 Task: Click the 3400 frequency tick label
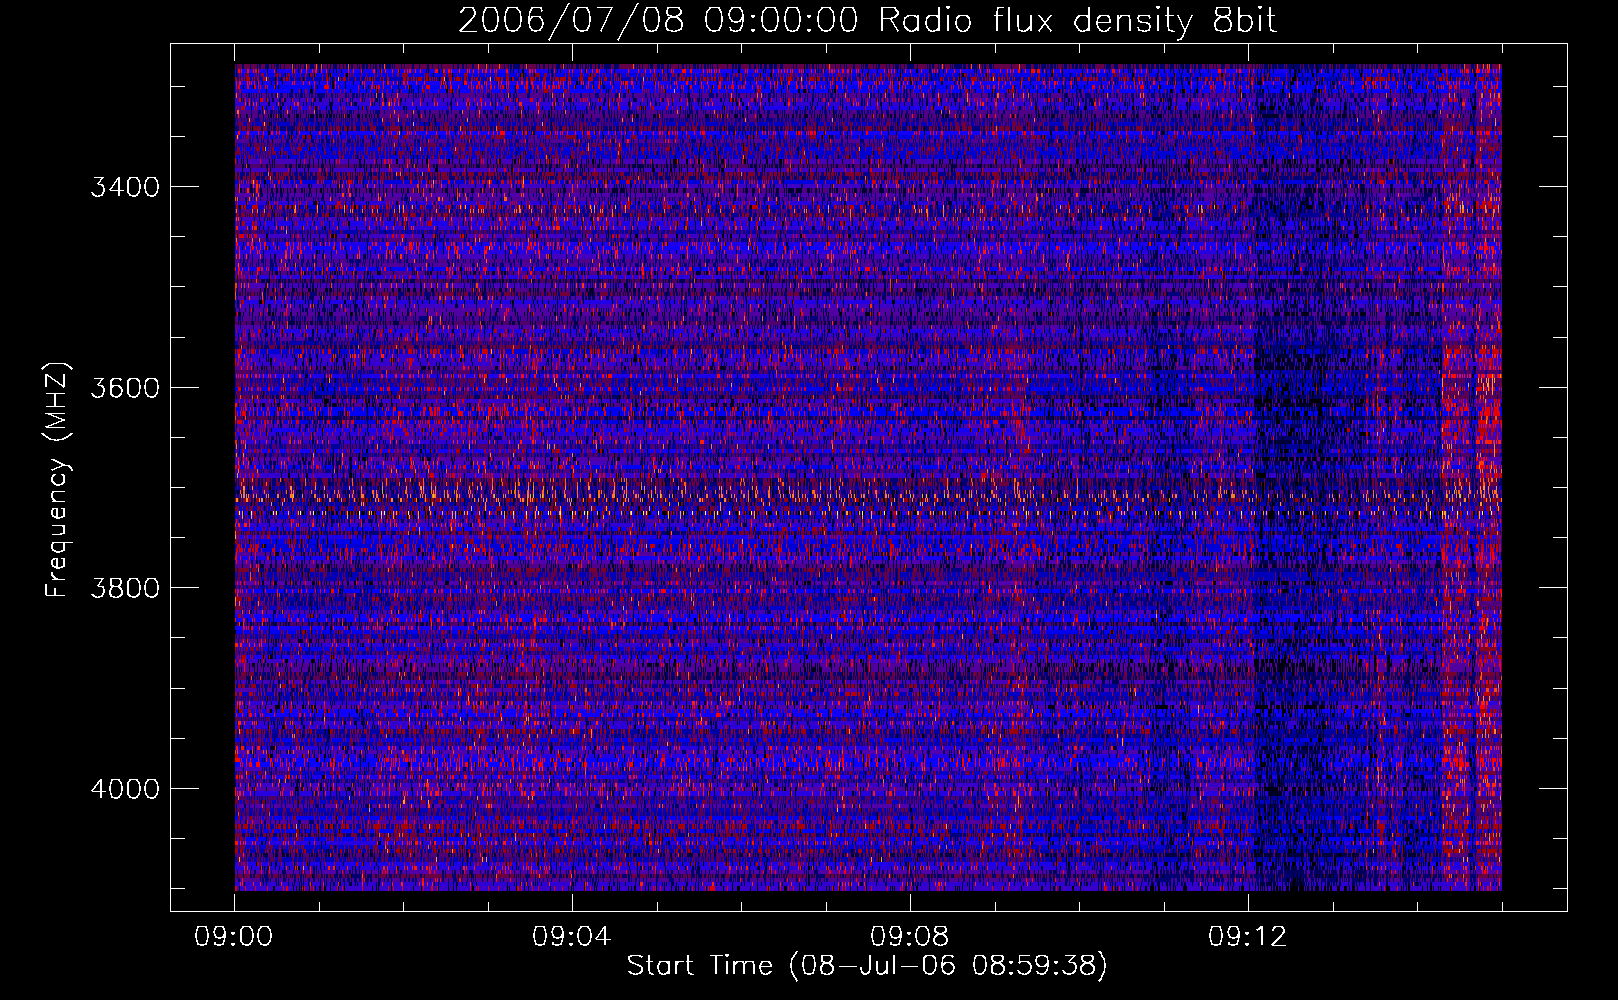(125, 187)
